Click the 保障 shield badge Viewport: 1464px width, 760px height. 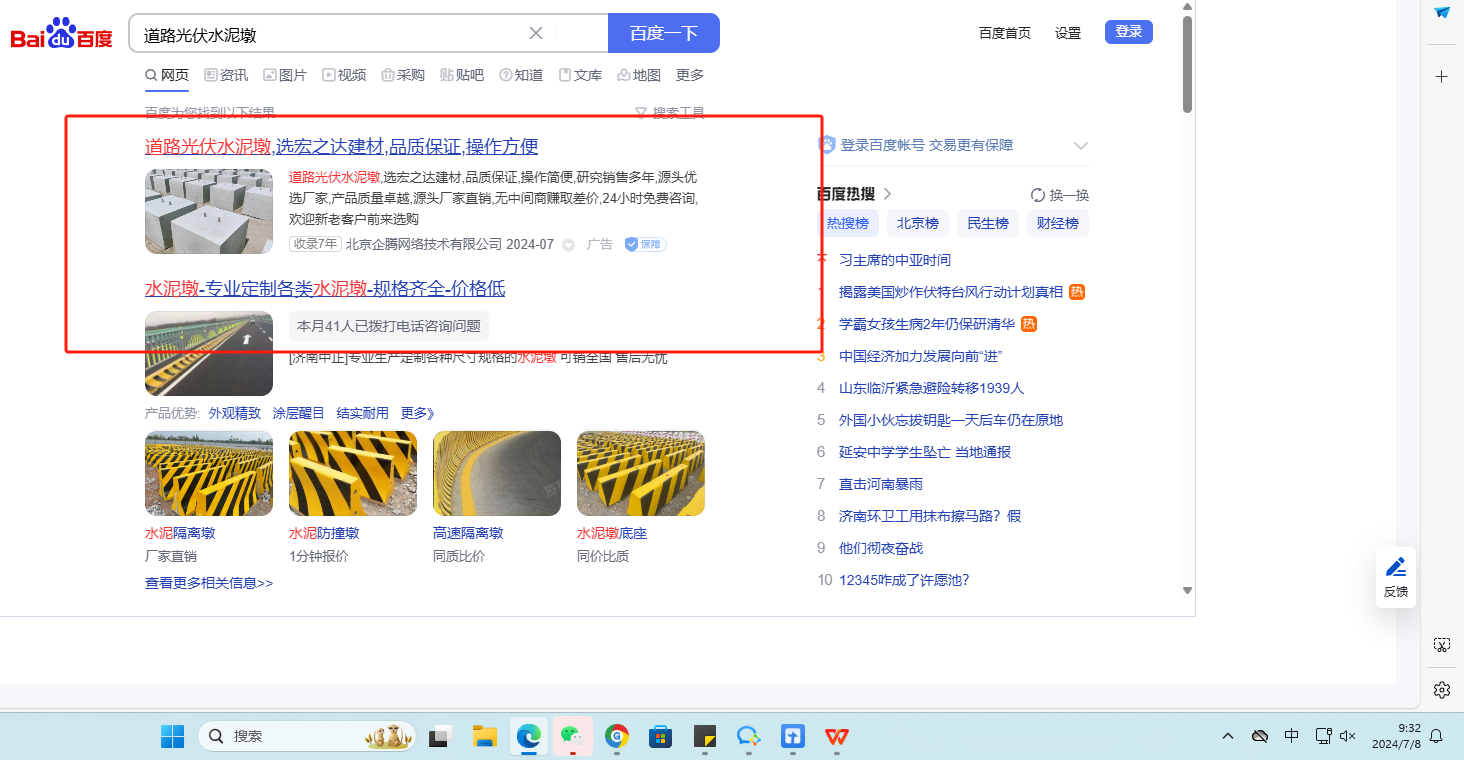tap(645, 244)
